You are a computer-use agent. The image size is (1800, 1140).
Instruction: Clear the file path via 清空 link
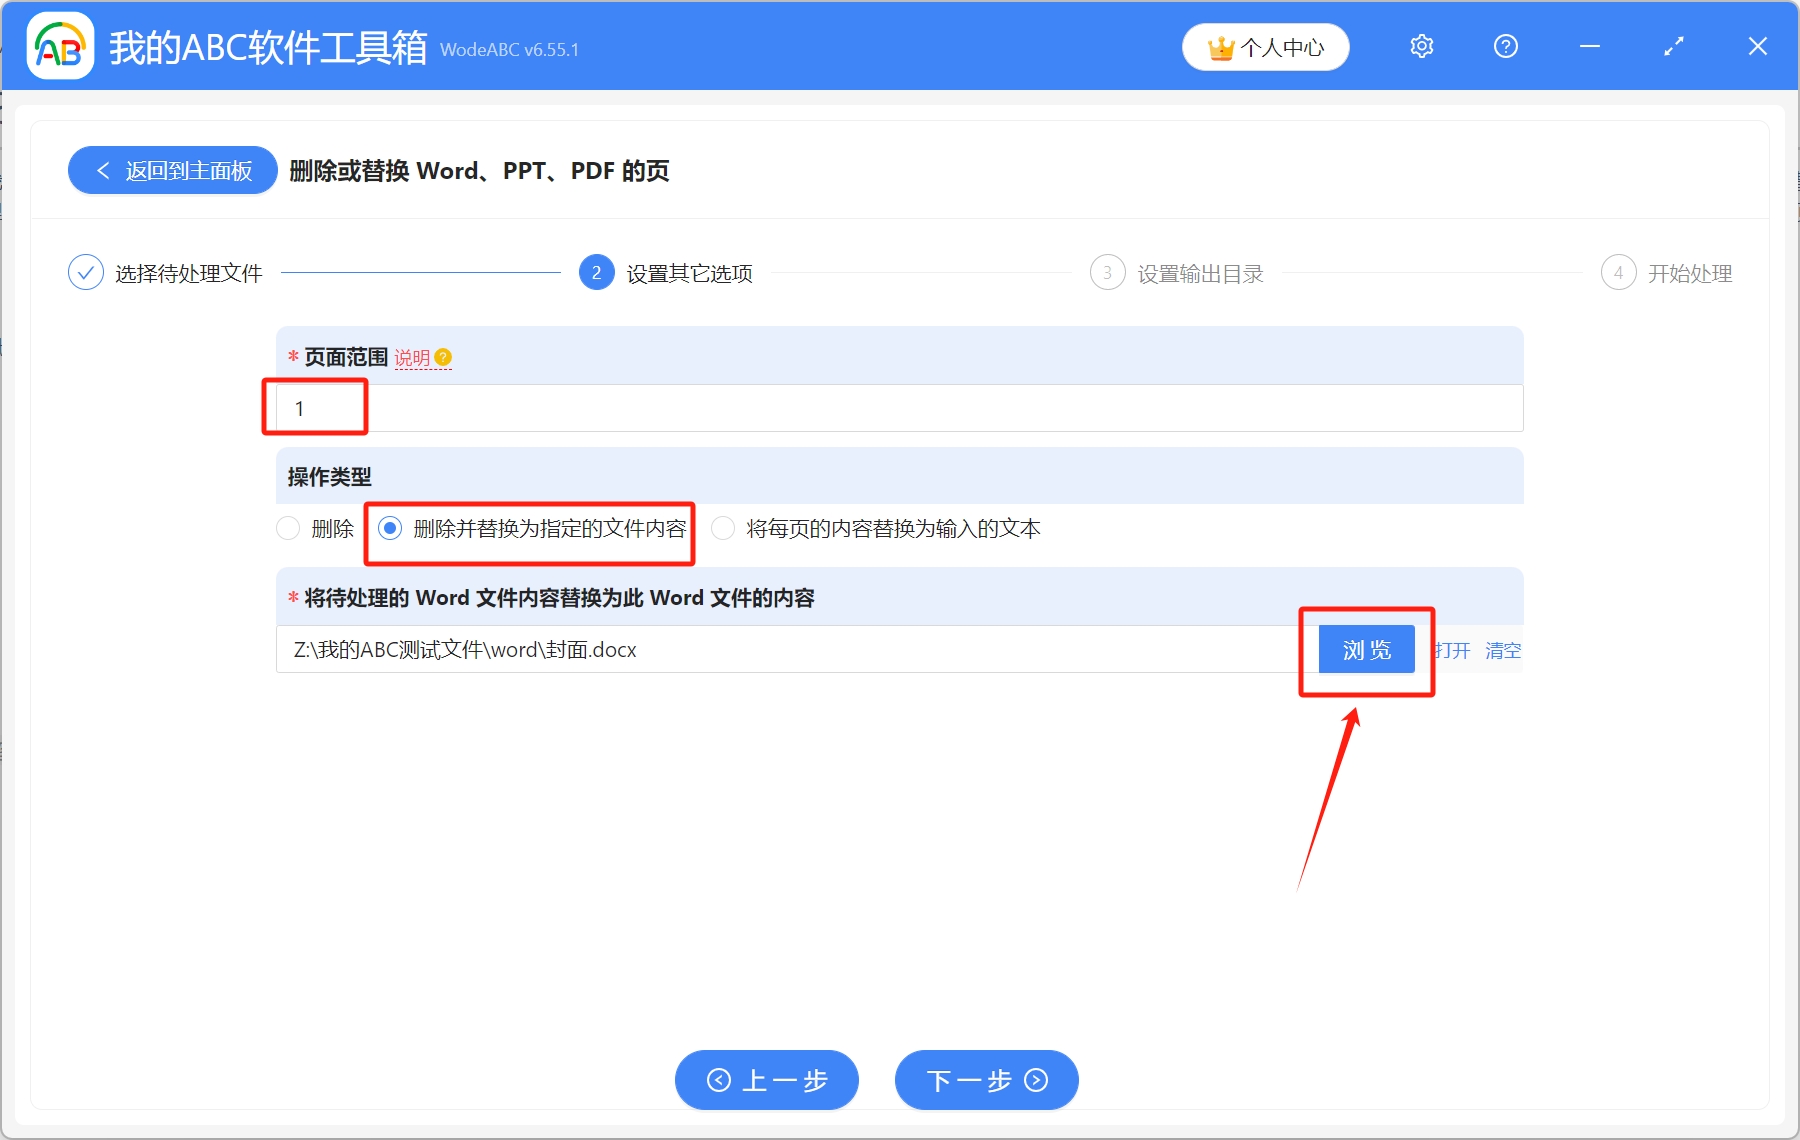pos(1503,649)
